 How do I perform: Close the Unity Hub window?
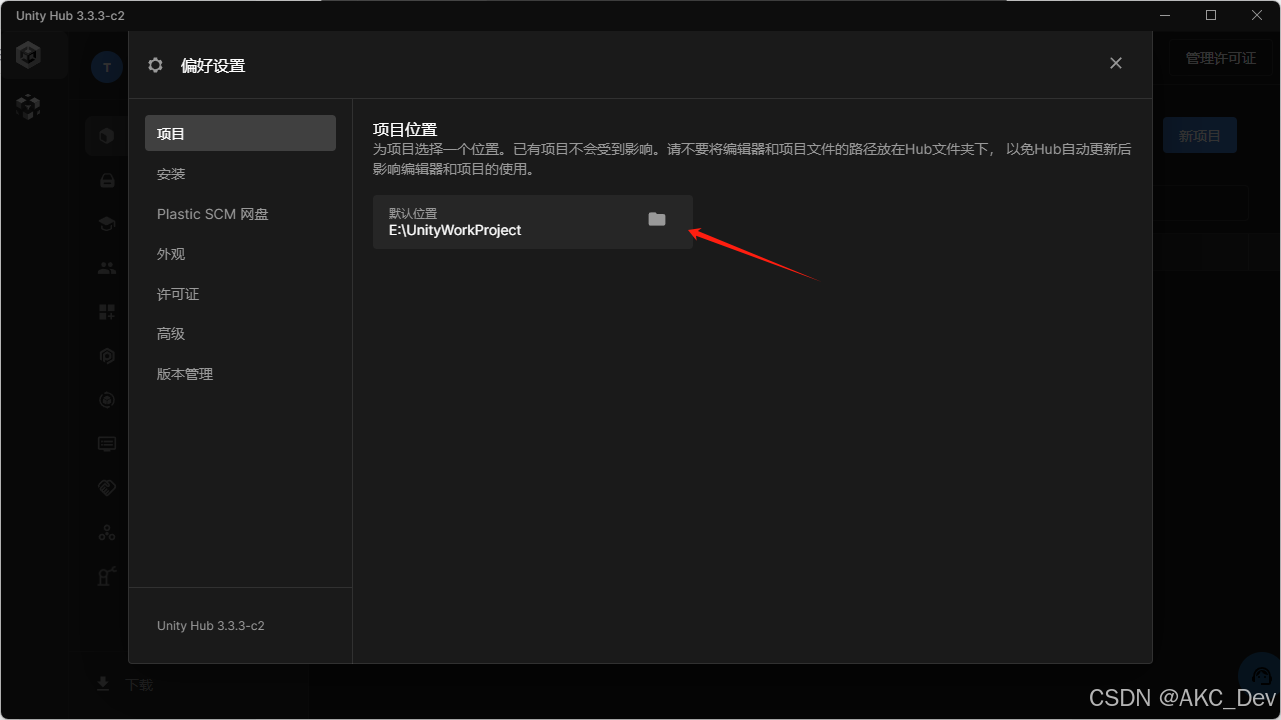(1257, 15)
